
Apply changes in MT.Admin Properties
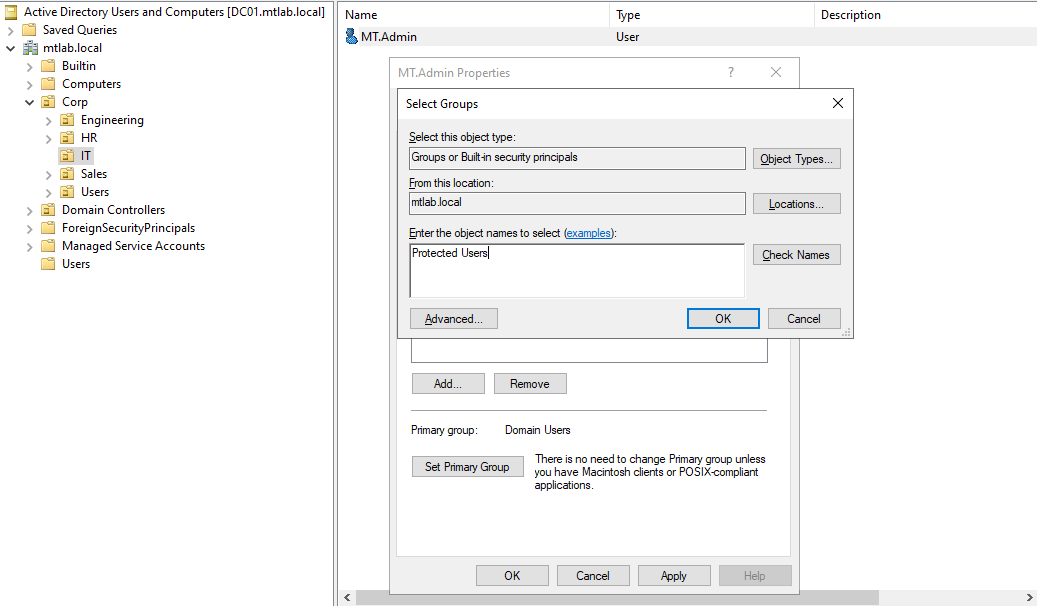tap(674, 576)
